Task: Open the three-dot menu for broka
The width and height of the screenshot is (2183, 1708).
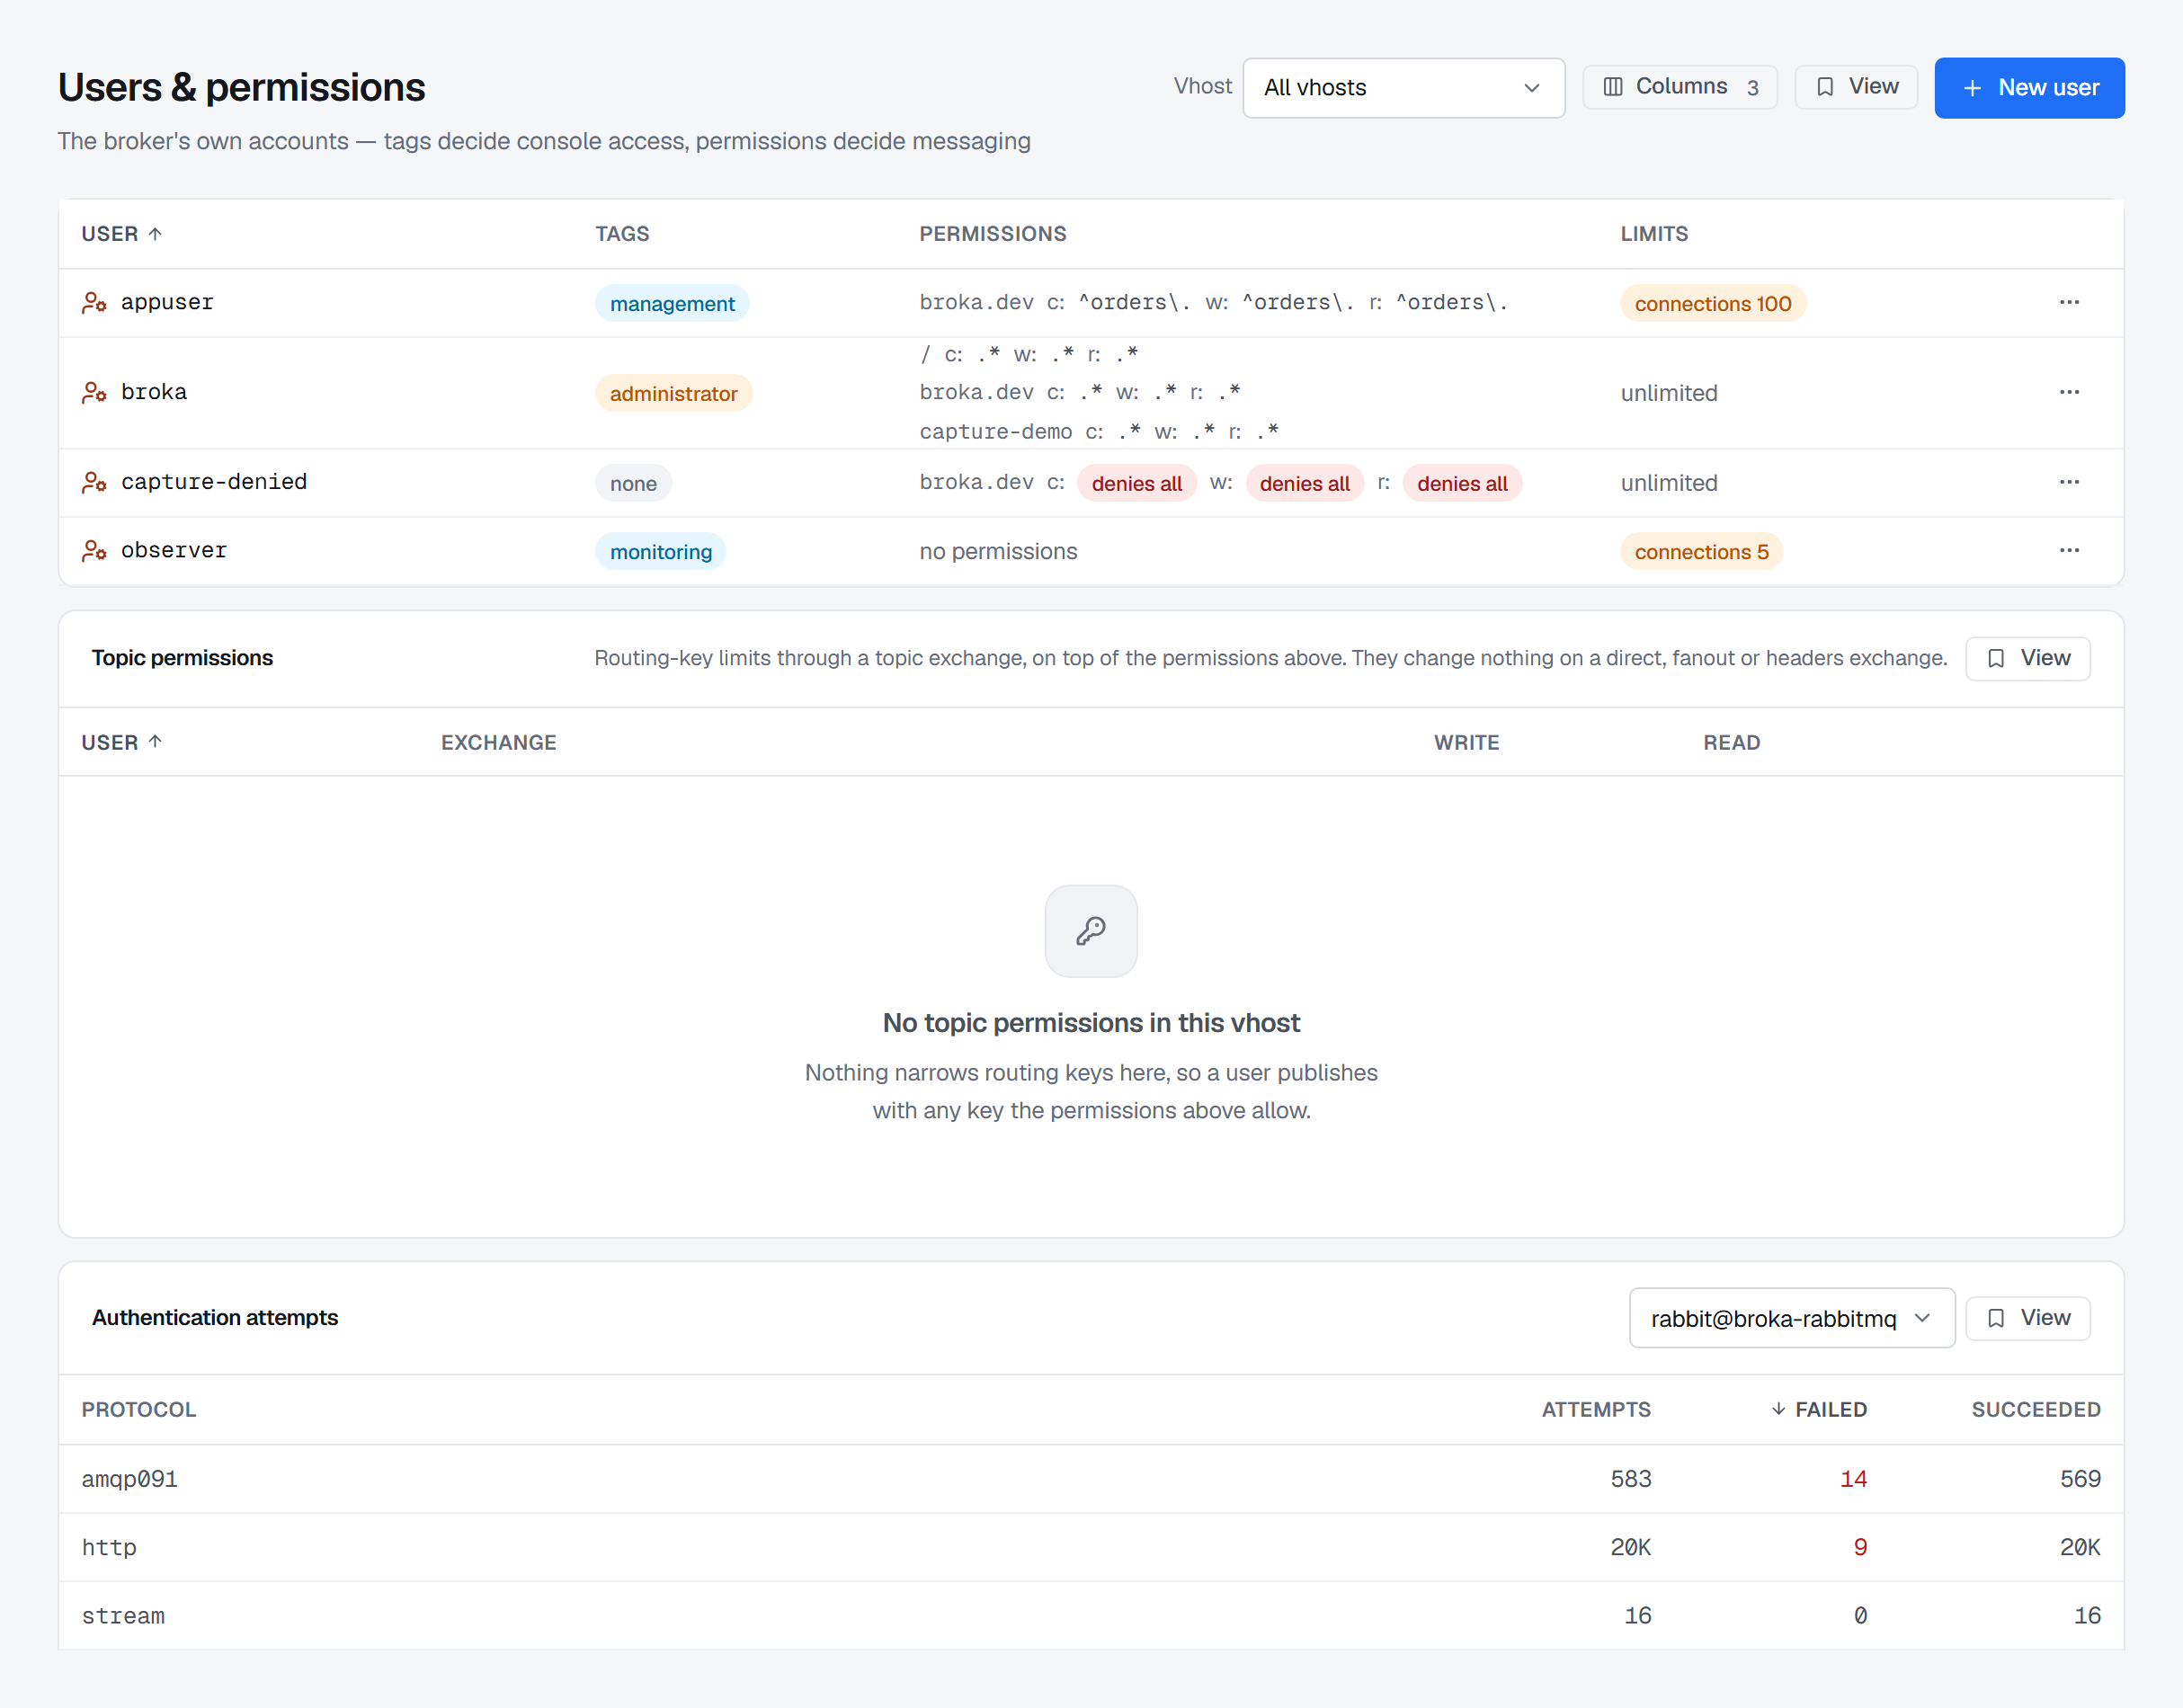Action: click(2069, 392)
